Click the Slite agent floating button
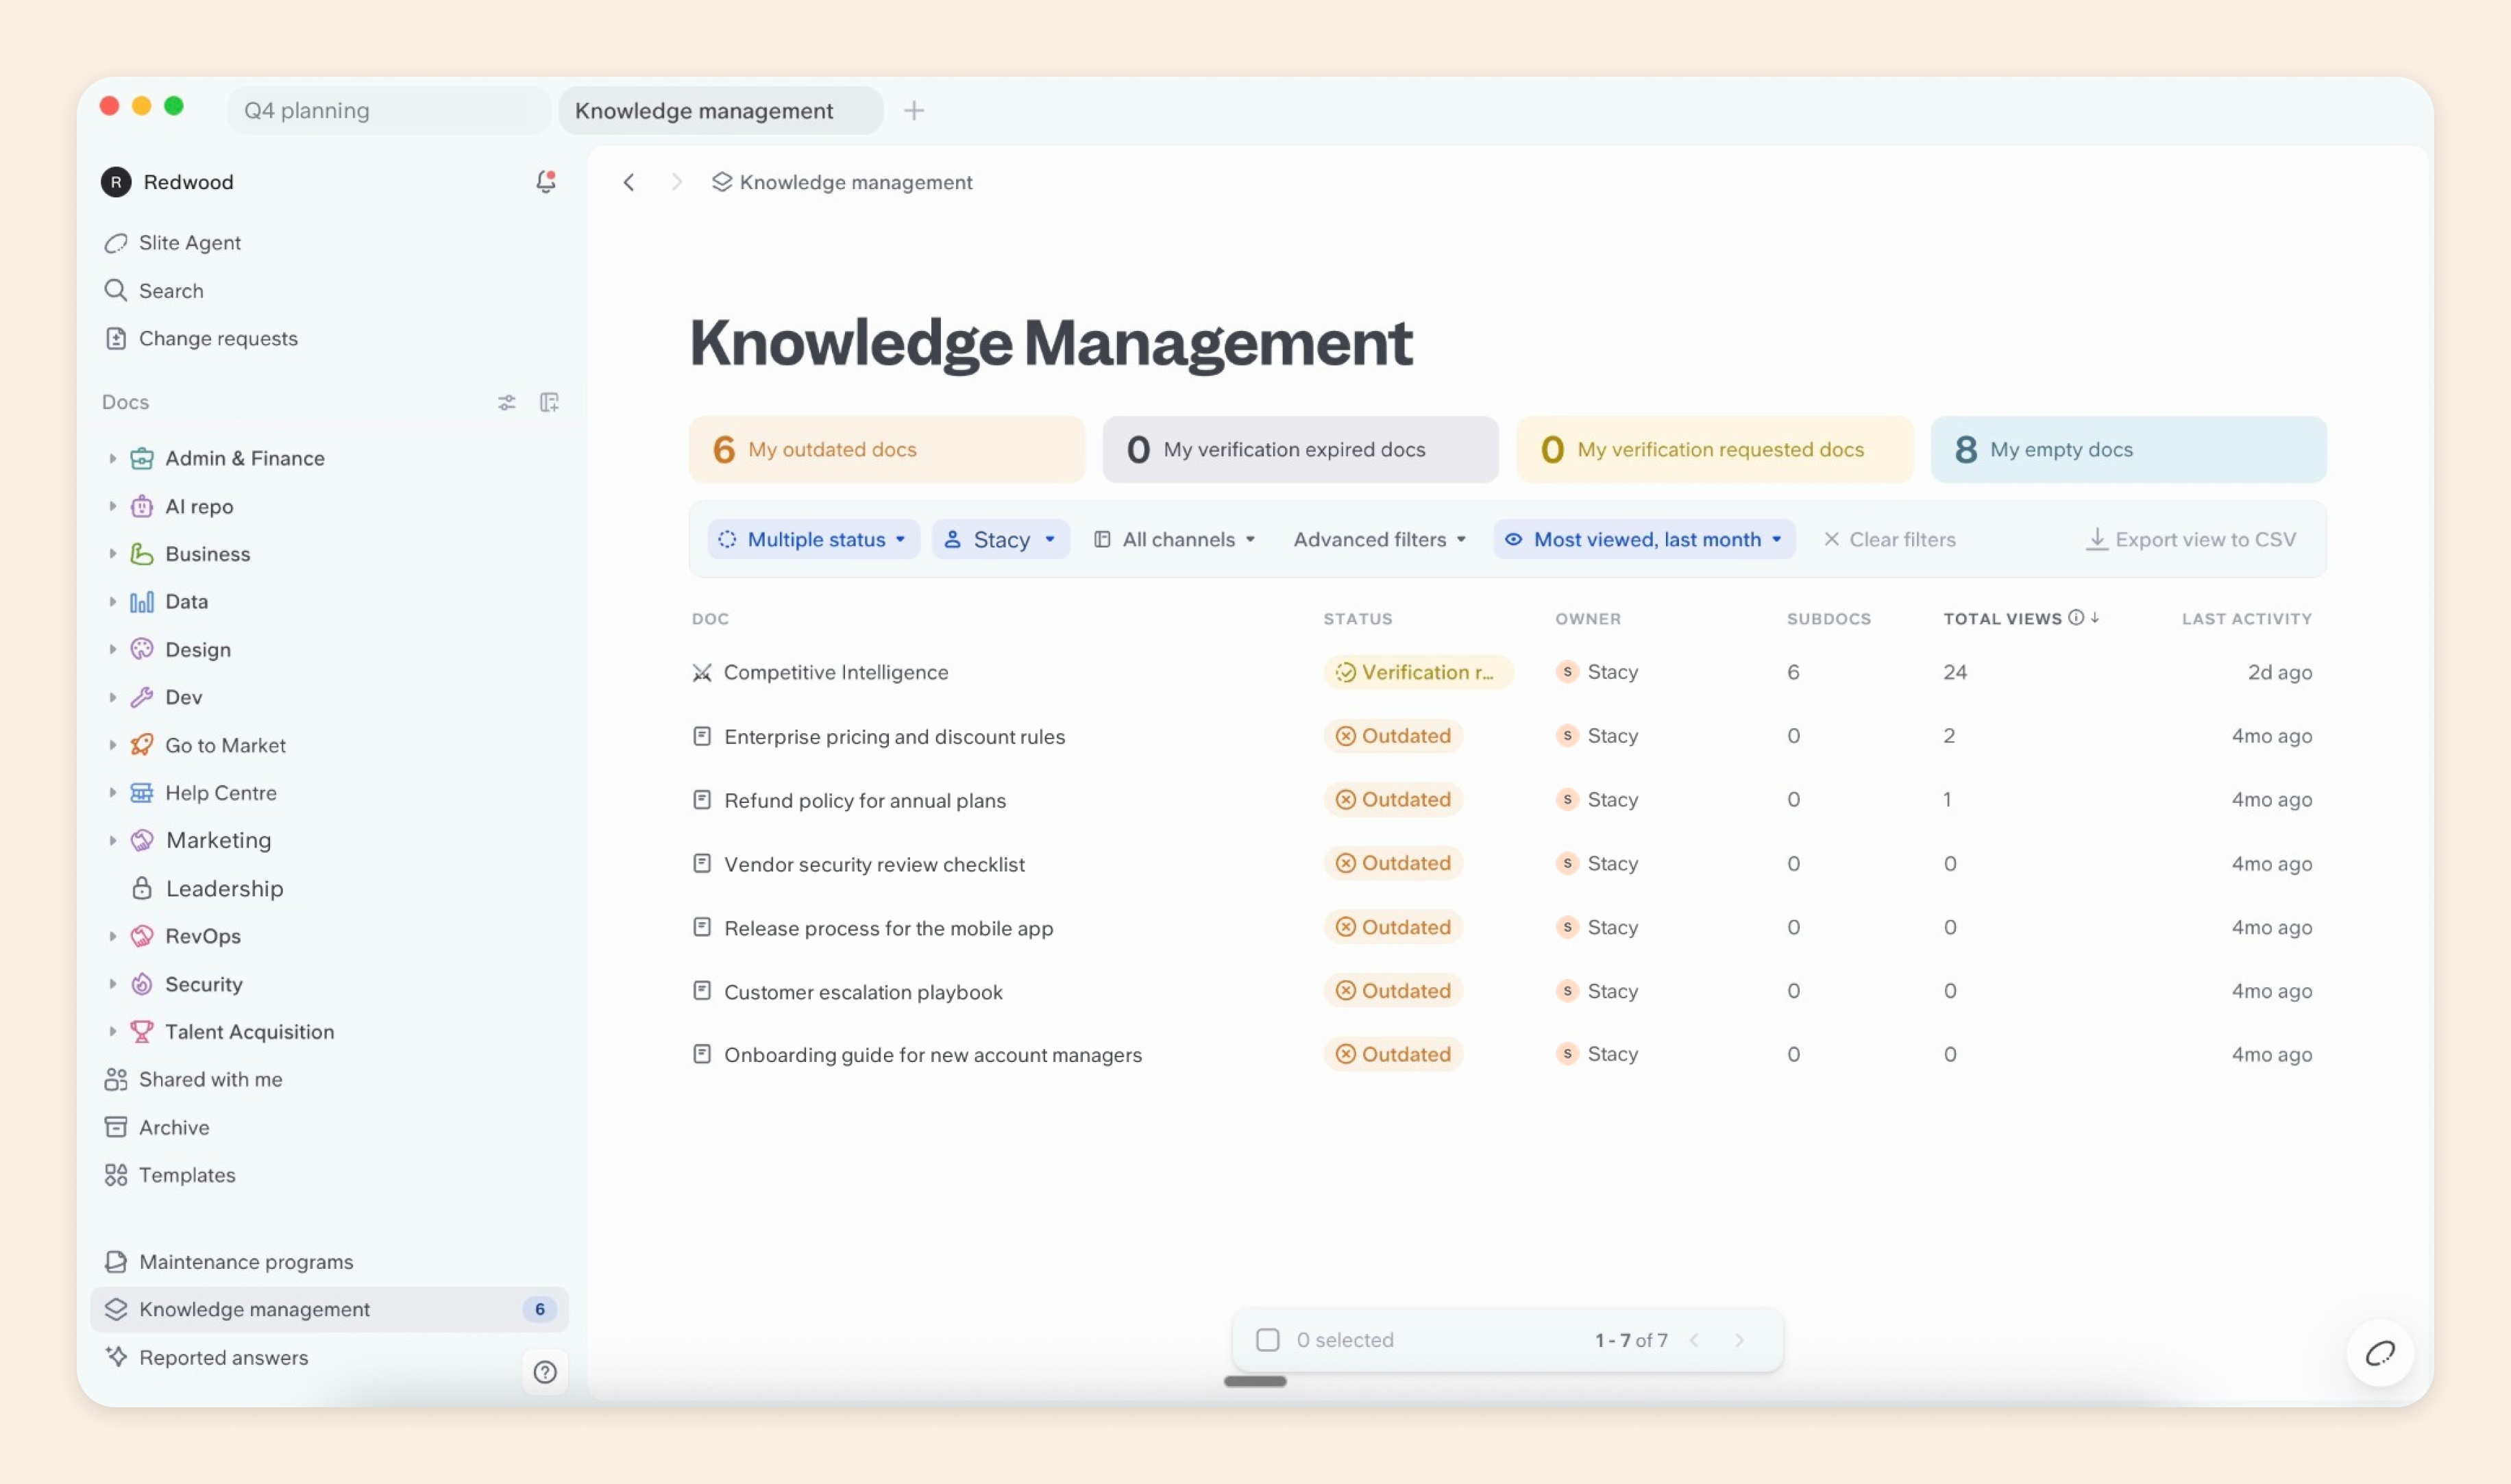 2380,1353
